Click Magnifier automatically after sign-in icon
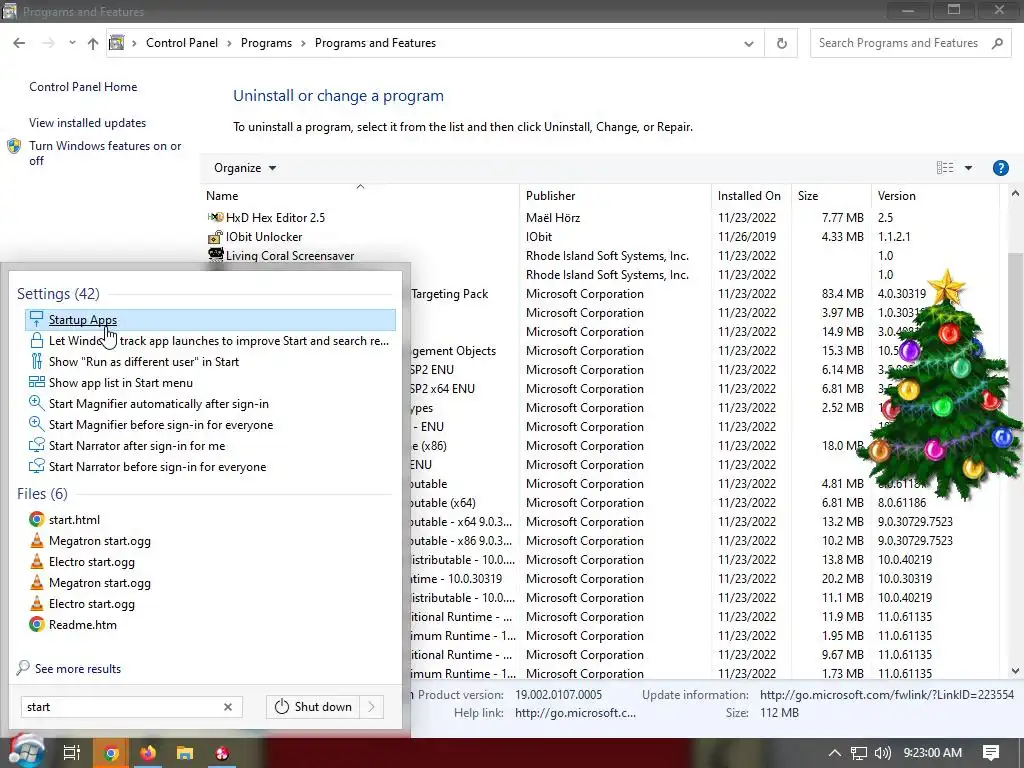 [x=37, y=403]
